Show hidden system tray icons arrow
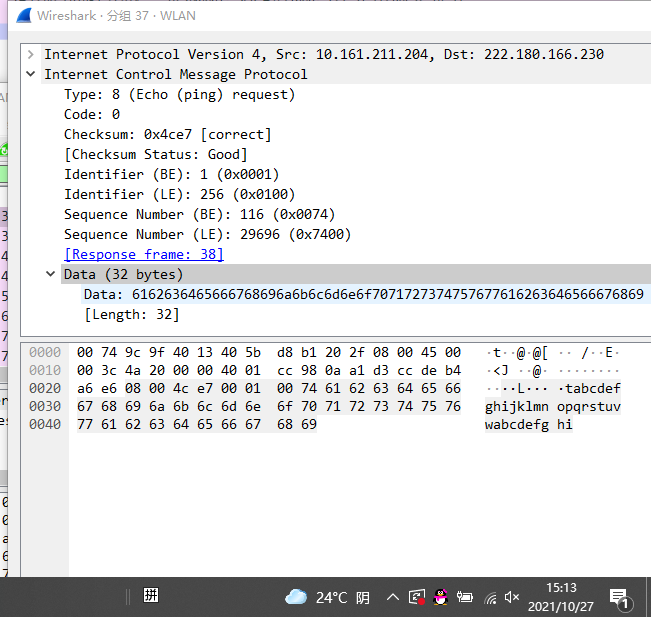651x617 pixels. [x=393, y=597]
